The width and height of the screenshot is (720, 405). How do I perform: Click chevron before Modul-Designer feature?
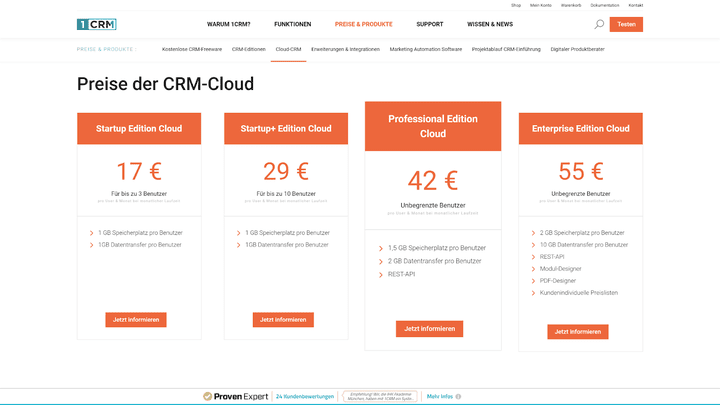(x=533, y=269)
